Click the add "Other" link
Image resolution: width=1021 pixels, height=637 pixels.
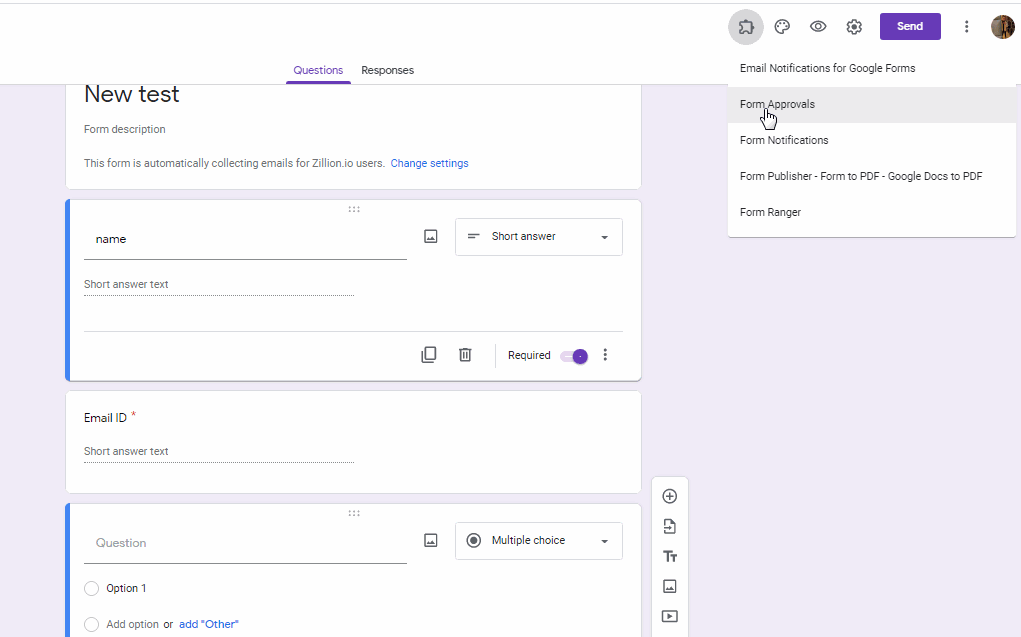pyautogui.click(x=208, y=624)
